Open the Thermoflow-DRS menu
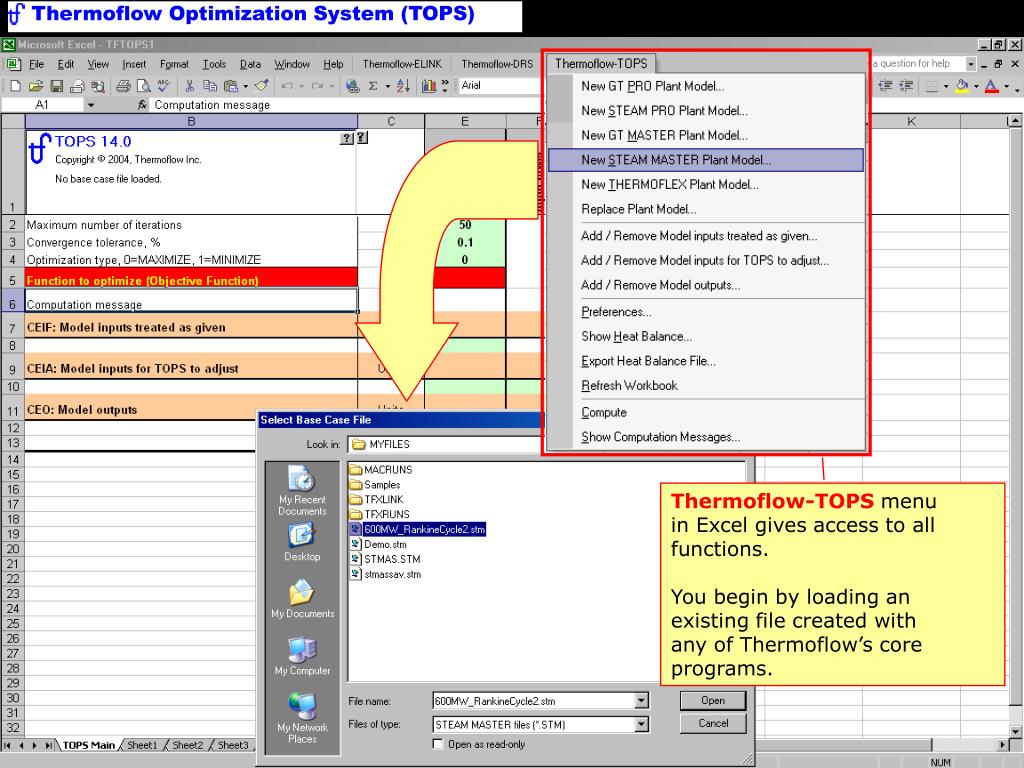This screenshot has width=1024, height=768. point(497,64)
